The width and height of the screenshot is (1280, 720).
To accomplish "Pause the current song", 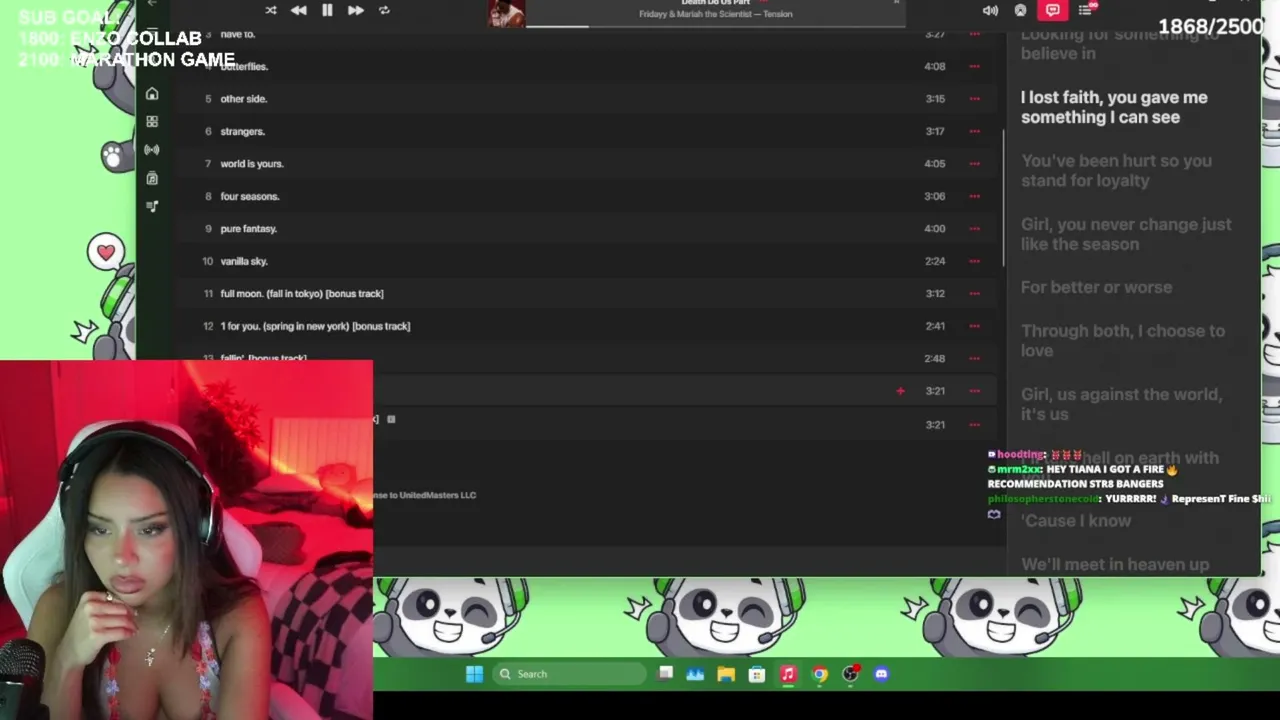I will coord(327,10).
